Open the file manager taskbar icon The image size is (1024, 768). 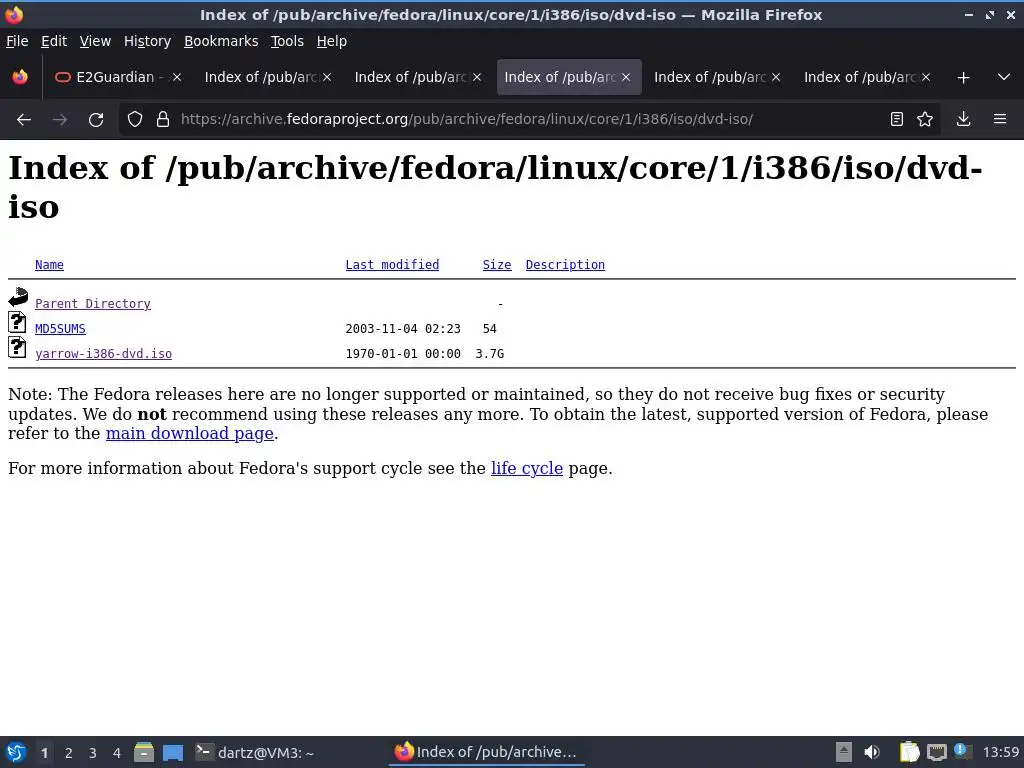click(144, 752)
